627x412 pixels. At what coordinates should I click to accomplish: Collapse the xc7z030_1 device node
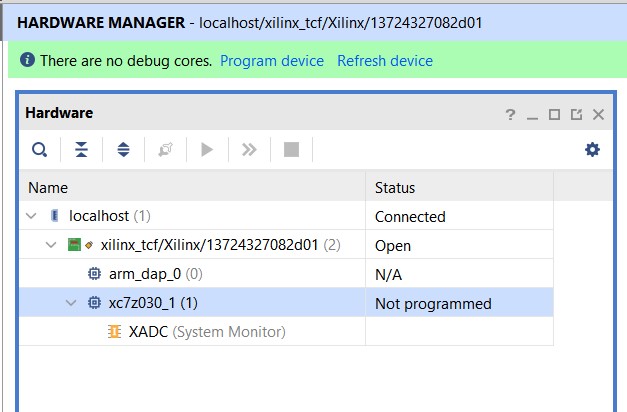point(71,303)
